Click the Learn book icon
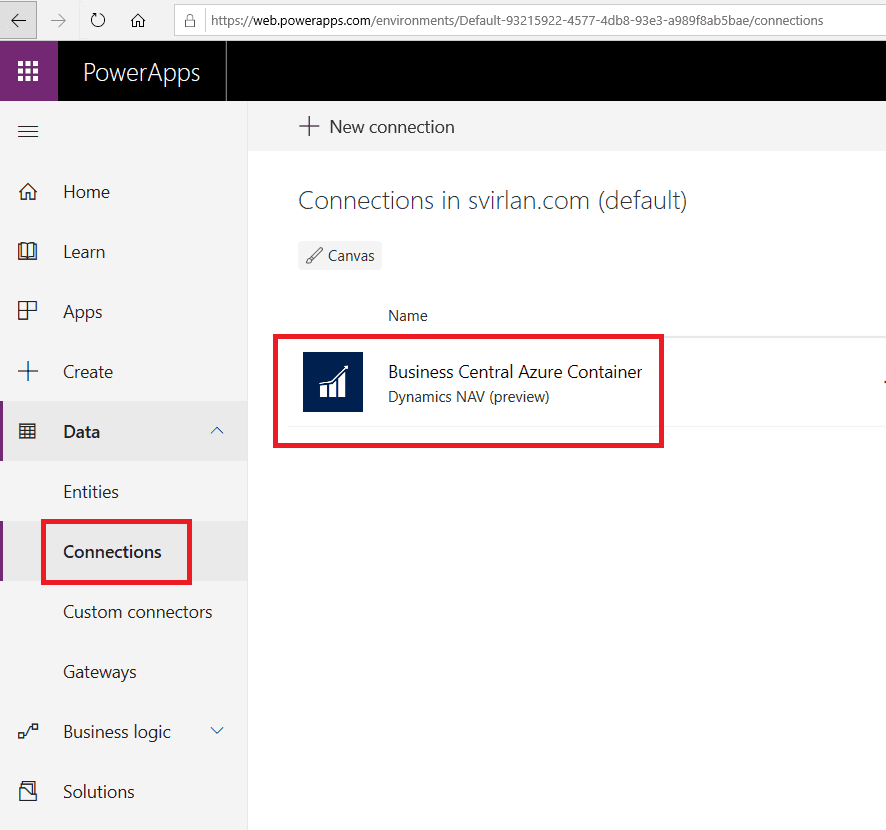886x830 pixels. [x=28, y=251]
